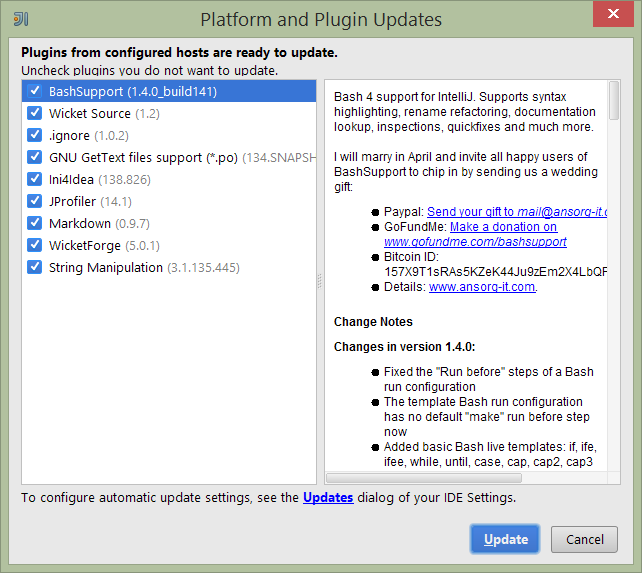The height and width of the screenshot is (573, 642).
Task: Uncheck the Markdown plugin checkbox
Action: pos(35,223)
